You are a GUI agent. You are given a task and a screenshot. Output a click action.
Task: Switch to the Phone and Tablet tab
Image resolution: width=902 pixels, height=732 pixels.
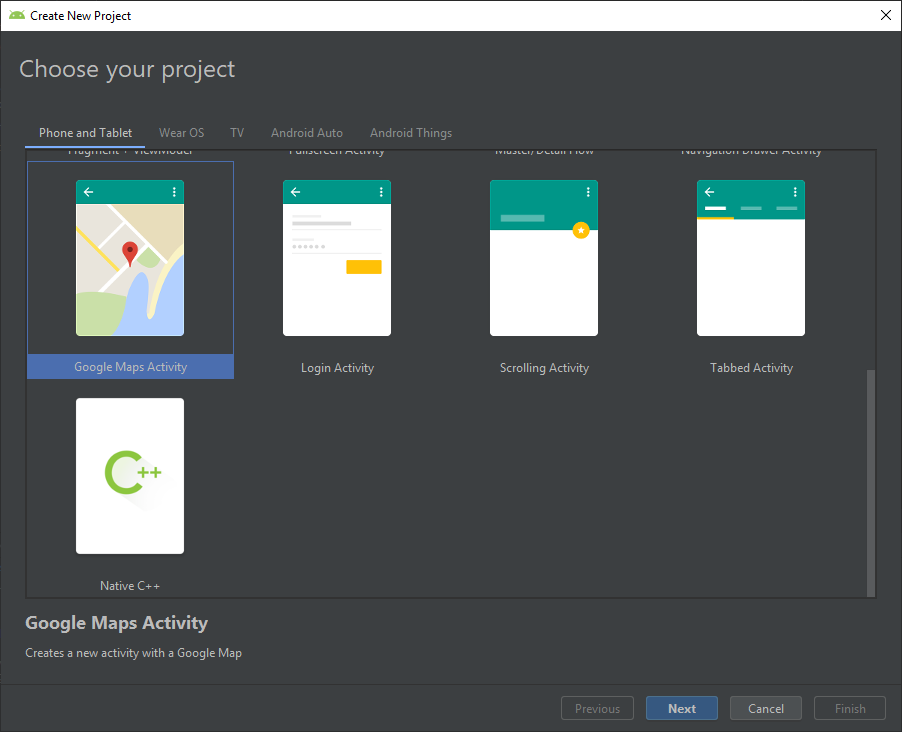85,133
